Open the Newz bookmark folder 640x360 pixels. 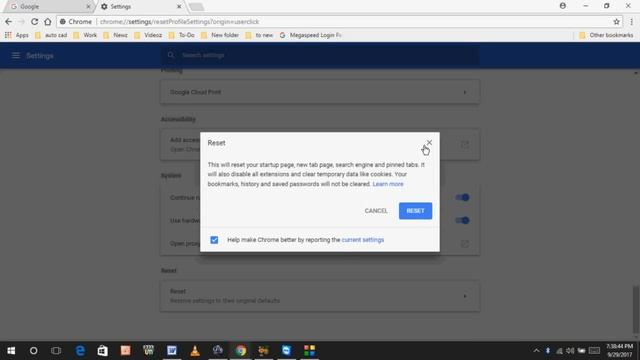click(116, 35)
